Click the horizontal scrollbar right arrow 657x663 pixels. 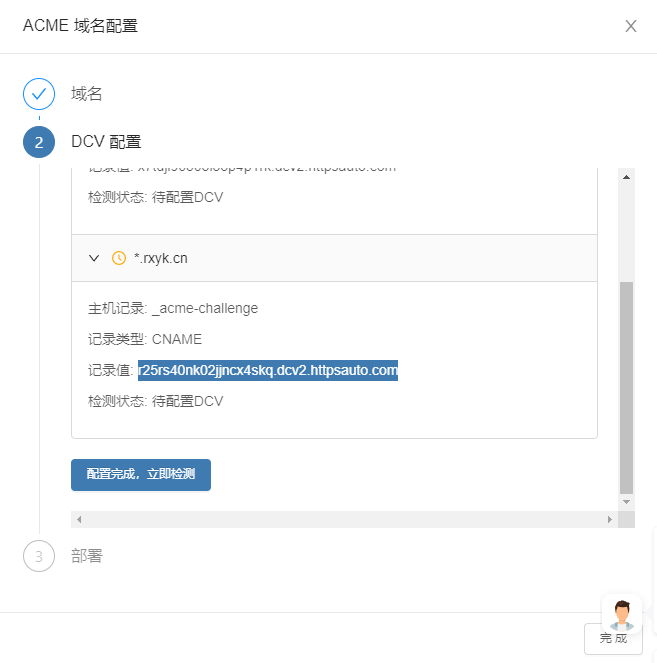coord(610,519)
